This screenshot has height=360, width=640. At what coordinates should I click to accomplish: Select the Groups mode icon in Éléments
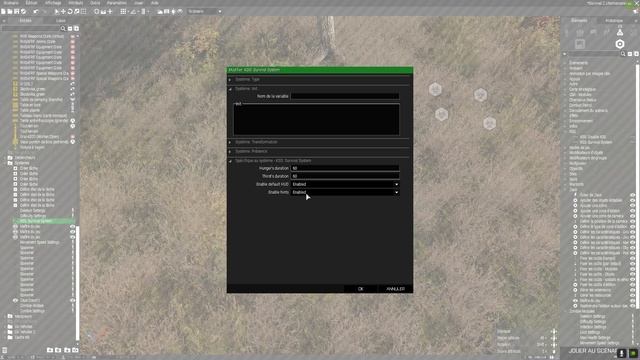[580, 32]
